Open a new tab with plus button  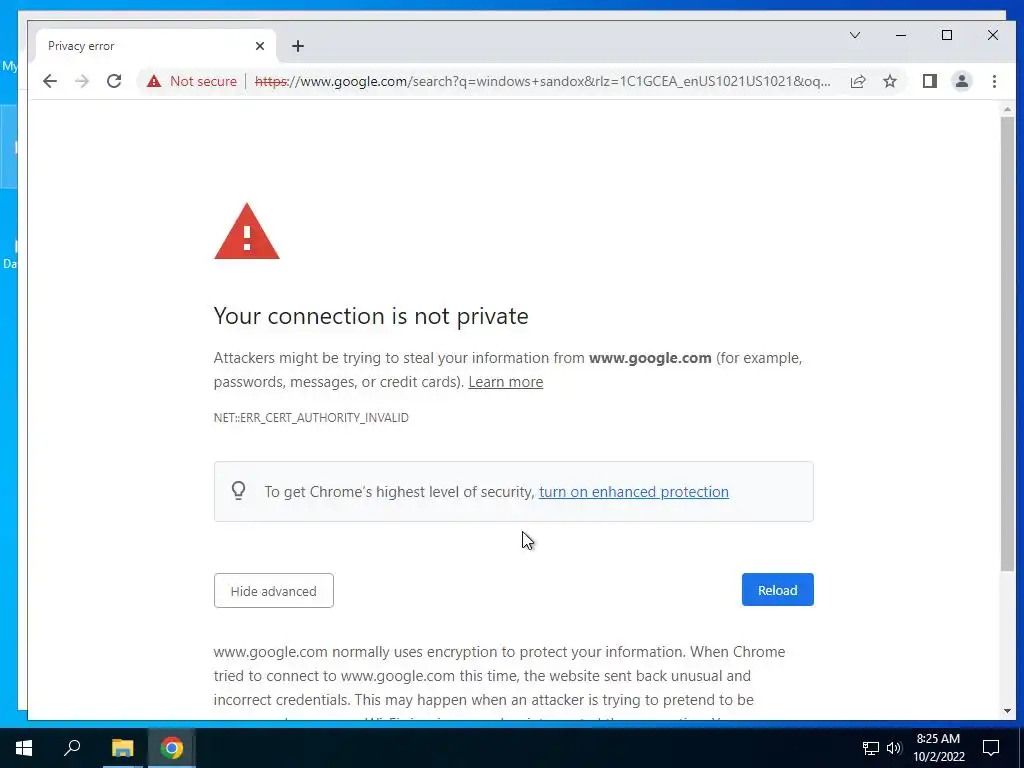298,46
